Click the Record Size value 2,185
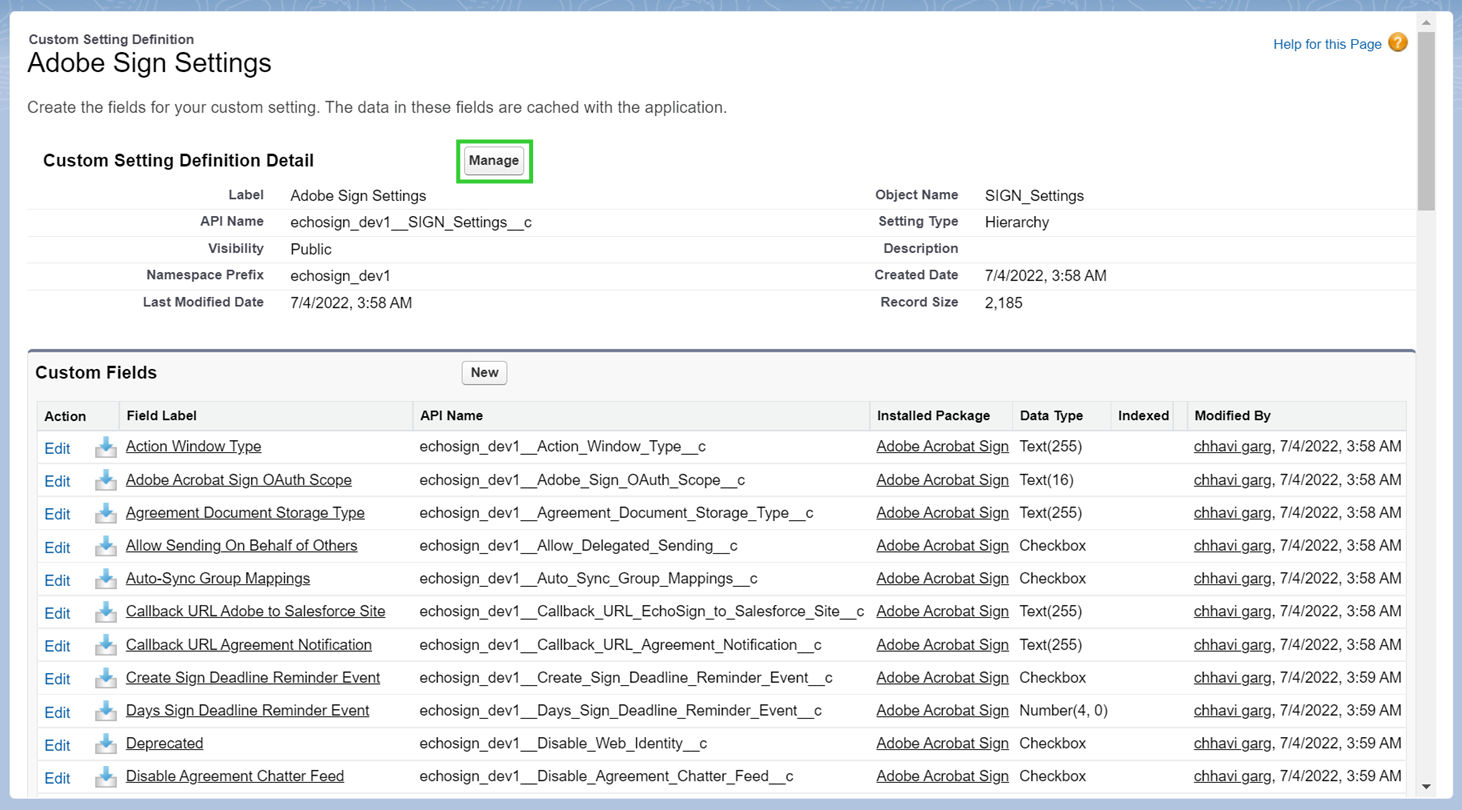1462x810 pixels. (1003, 302)
